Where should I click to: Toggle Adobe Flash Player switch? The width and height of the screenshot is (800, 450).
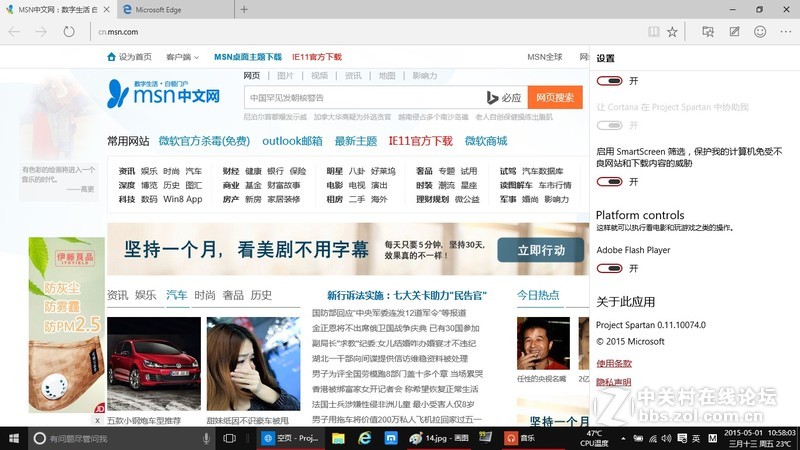[609, 268]
